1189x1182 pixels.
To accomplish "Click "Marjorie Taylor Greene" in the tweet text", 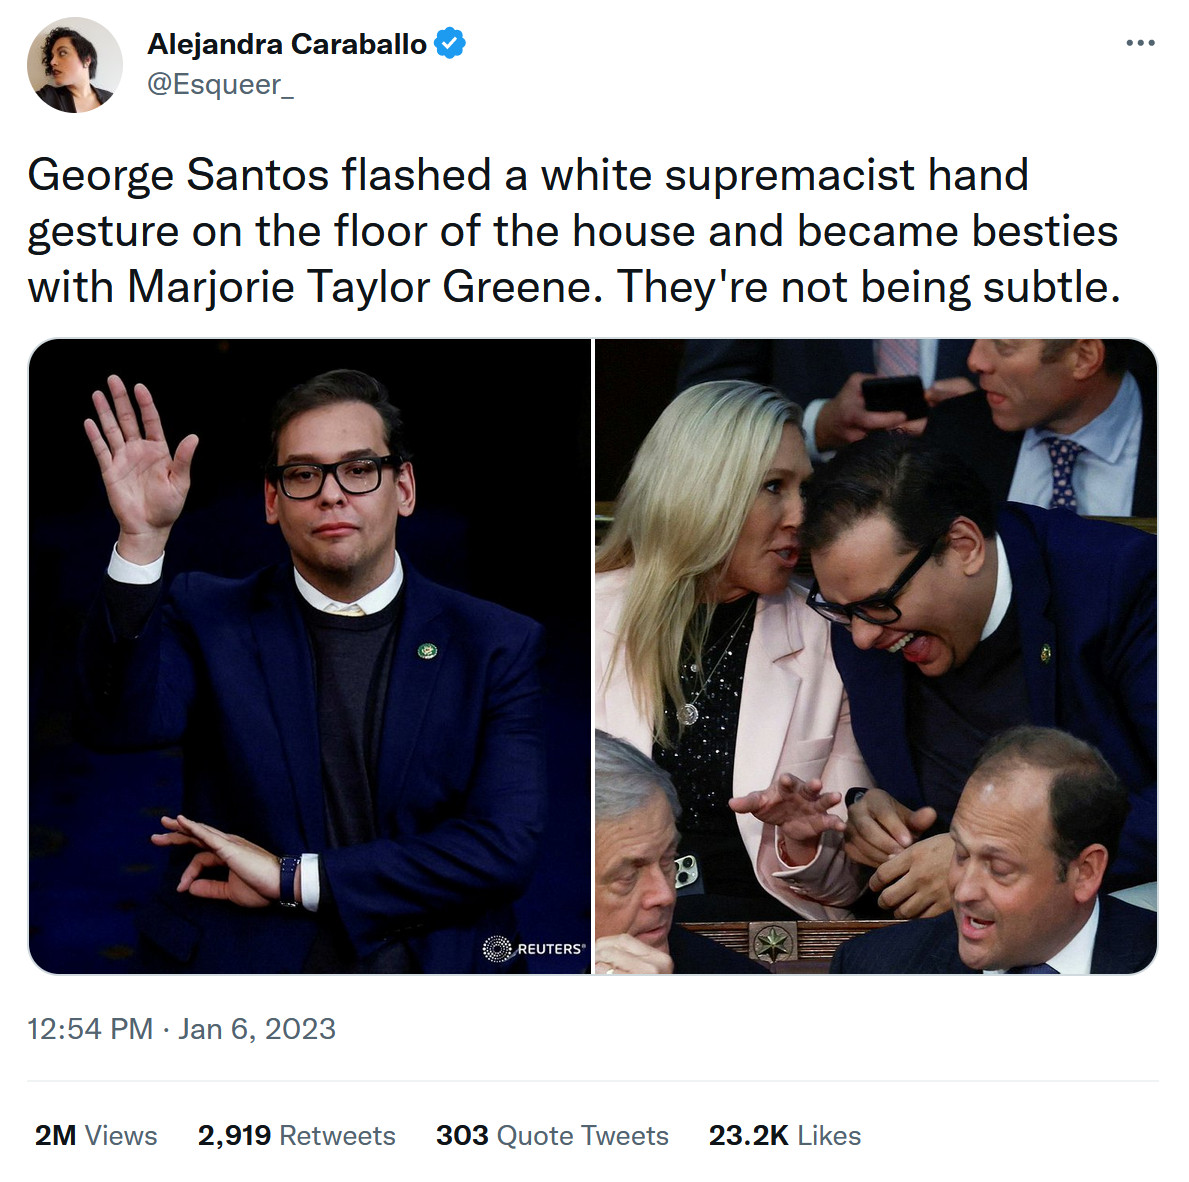I will pyautogui.click(x=365, y=288).
